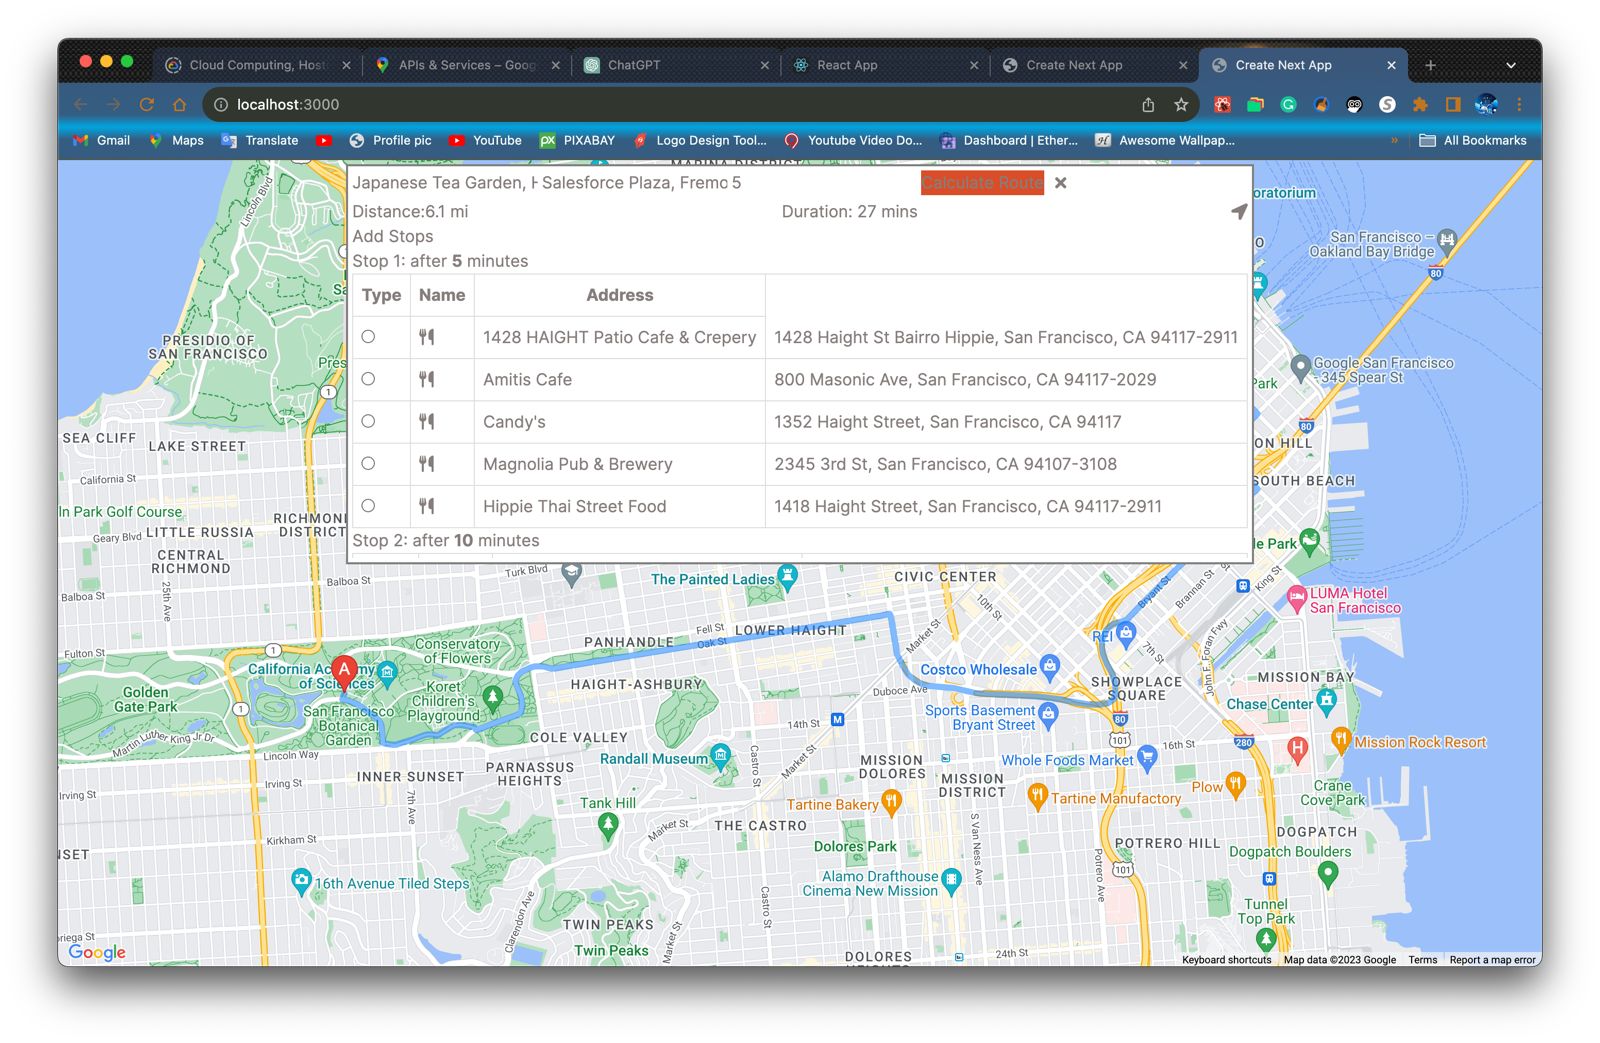Click the Plow restaurant pin
This screenshot has width=1600, height=1043.
click(x=1236, y=784)
